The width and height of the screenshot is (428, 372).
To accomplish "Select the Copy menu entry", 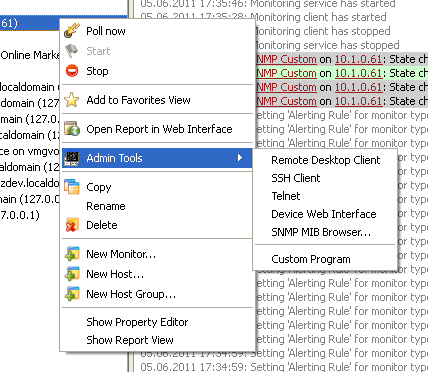I will (x=157, y=187).
